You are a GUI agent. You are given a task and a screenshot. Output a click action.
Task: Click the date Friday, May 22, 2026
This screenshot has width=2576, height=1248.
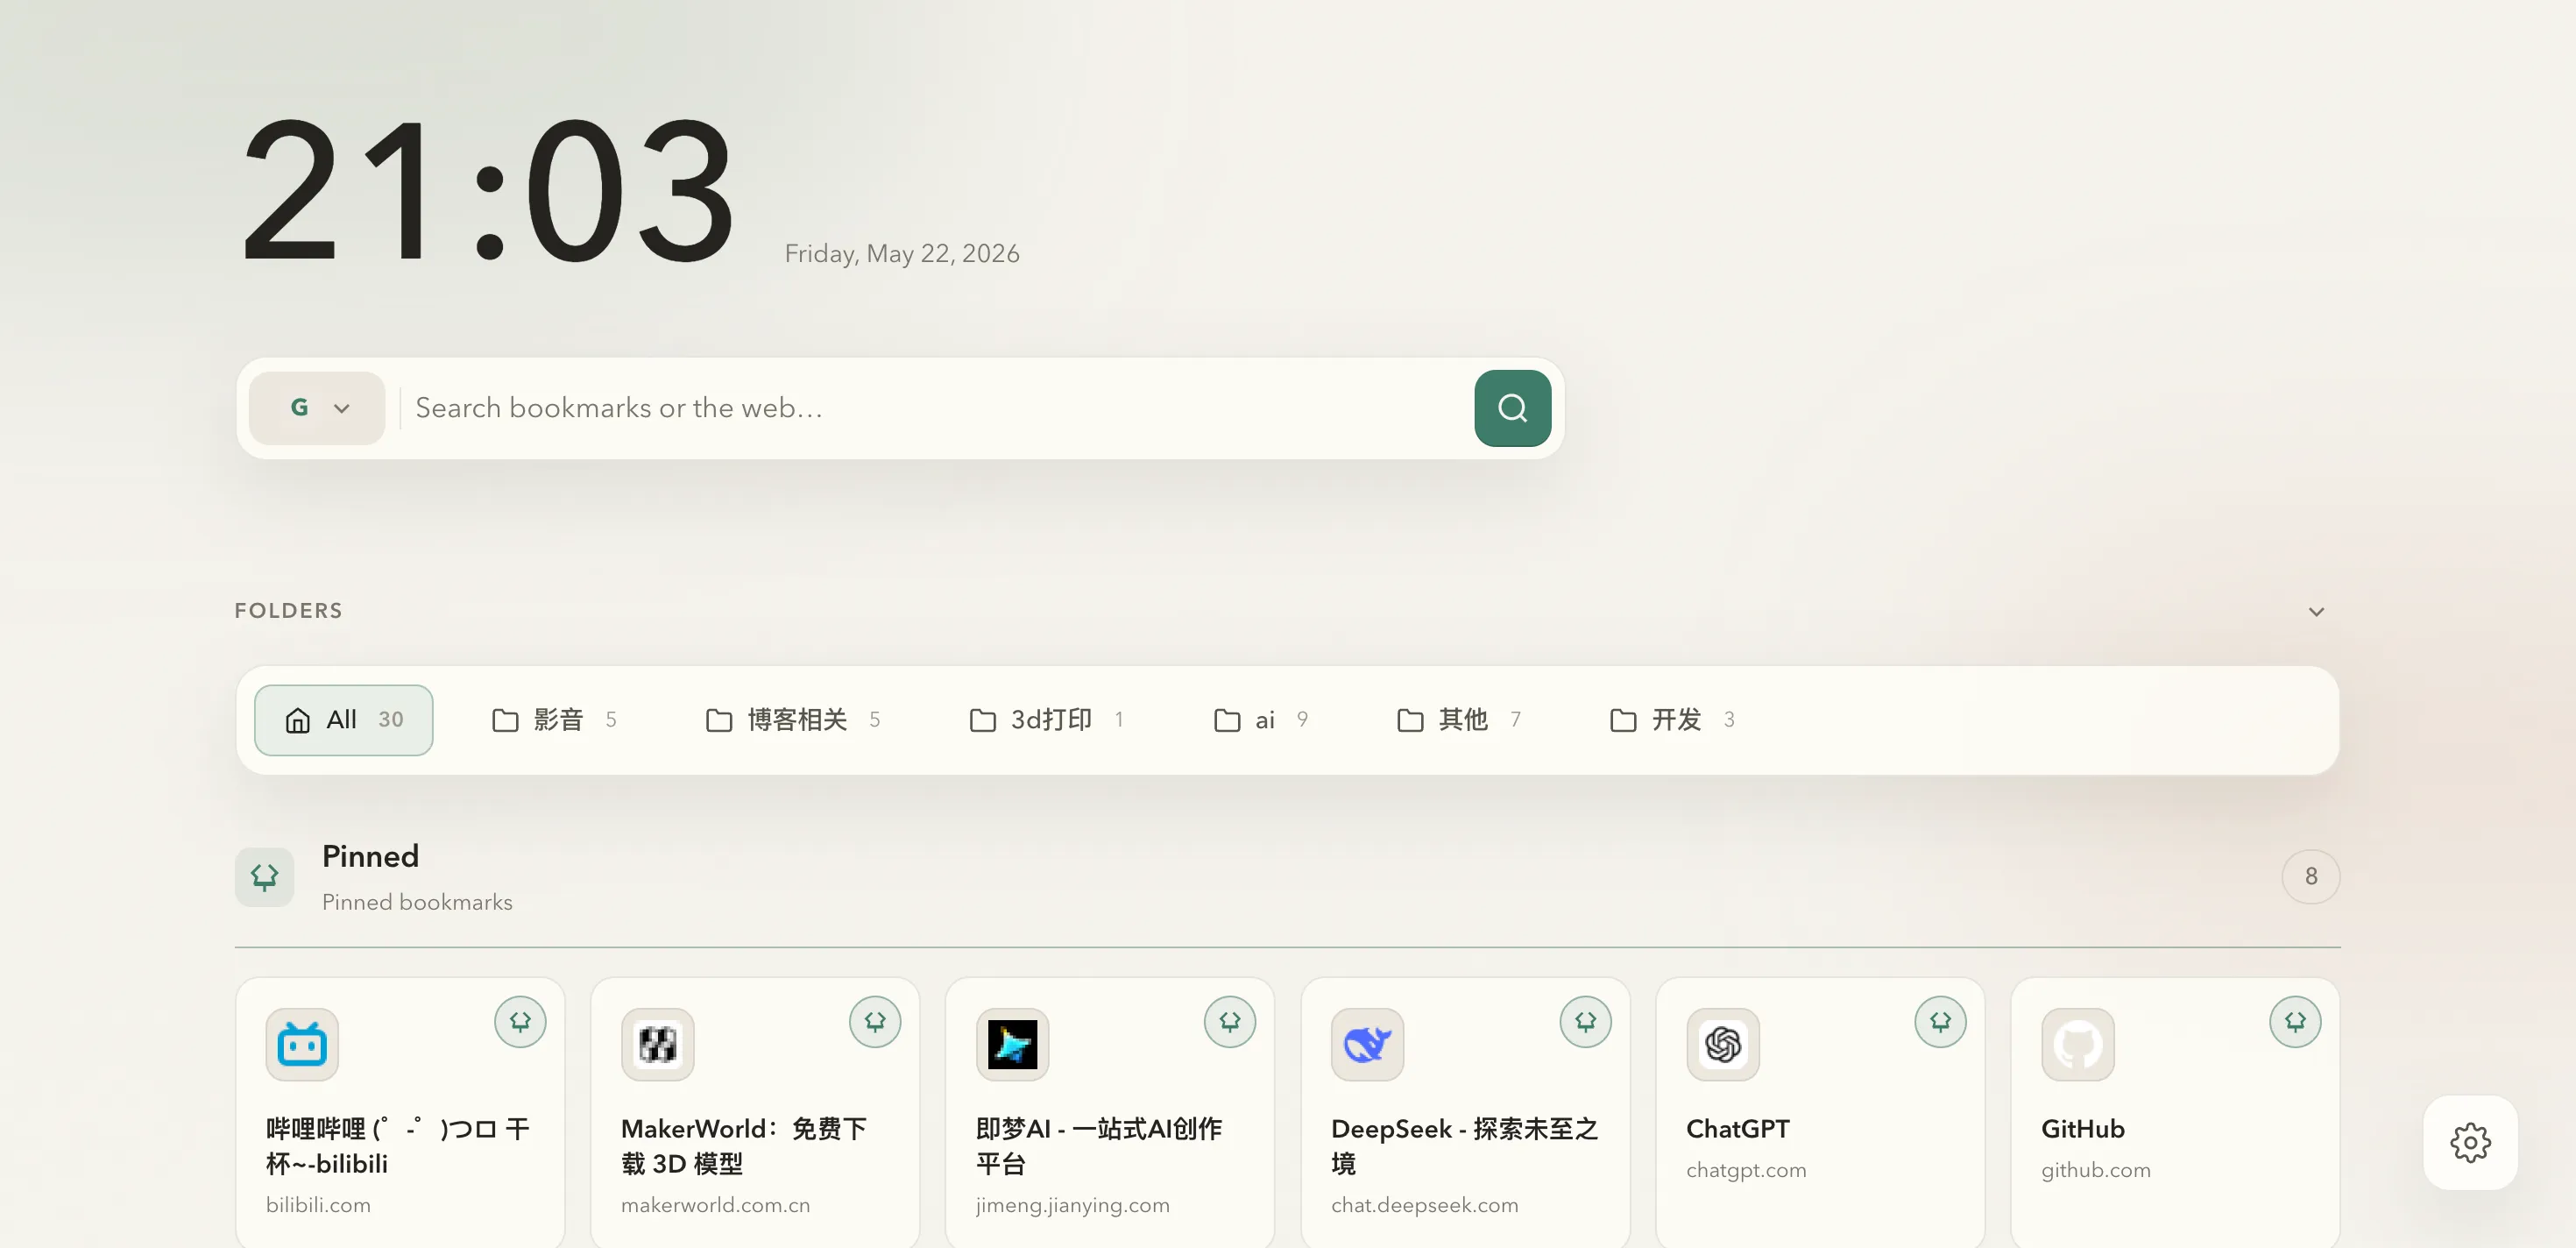pos(902,254)
